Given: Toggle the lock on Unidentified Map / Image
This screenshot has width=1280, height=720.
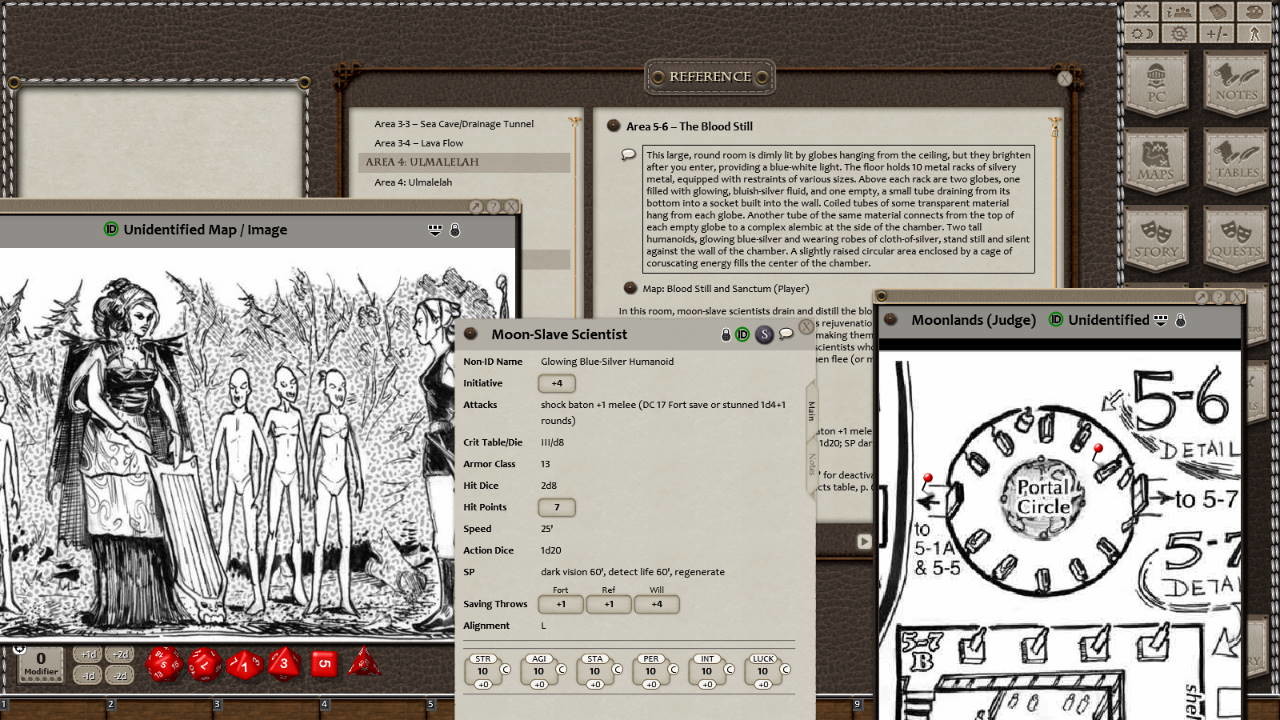Looking at the screenshot, I should [x=455, y=230].
